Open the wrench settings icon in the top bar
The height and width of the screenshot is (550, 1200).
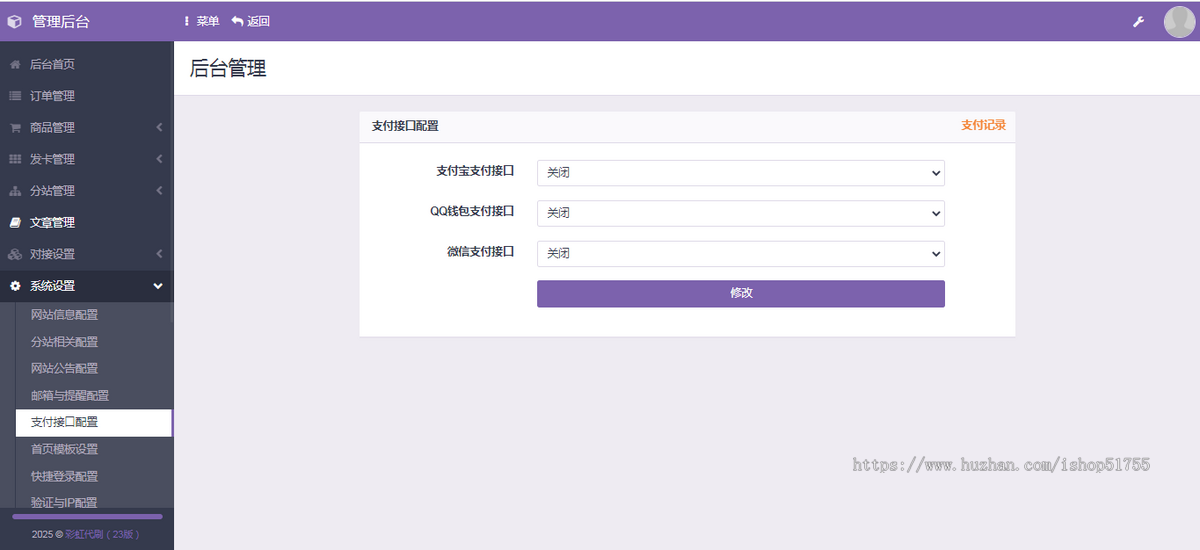[1138, 22]
